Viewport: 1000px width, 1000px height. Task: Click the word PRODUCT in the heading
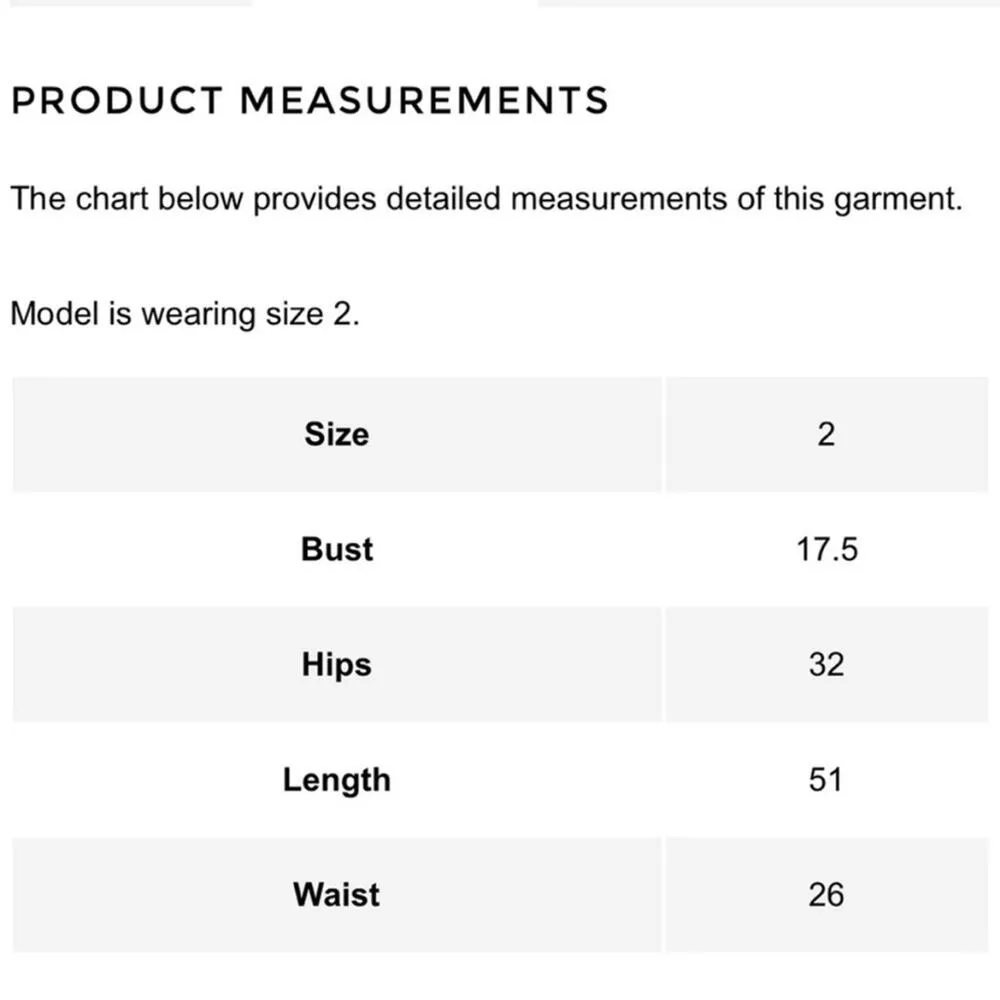[117, 101]
